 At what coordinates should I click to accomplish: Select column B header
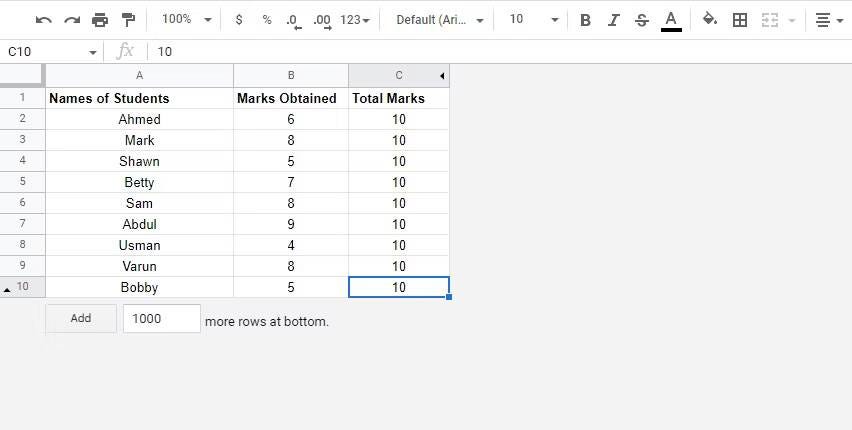(x=291, y=76)
